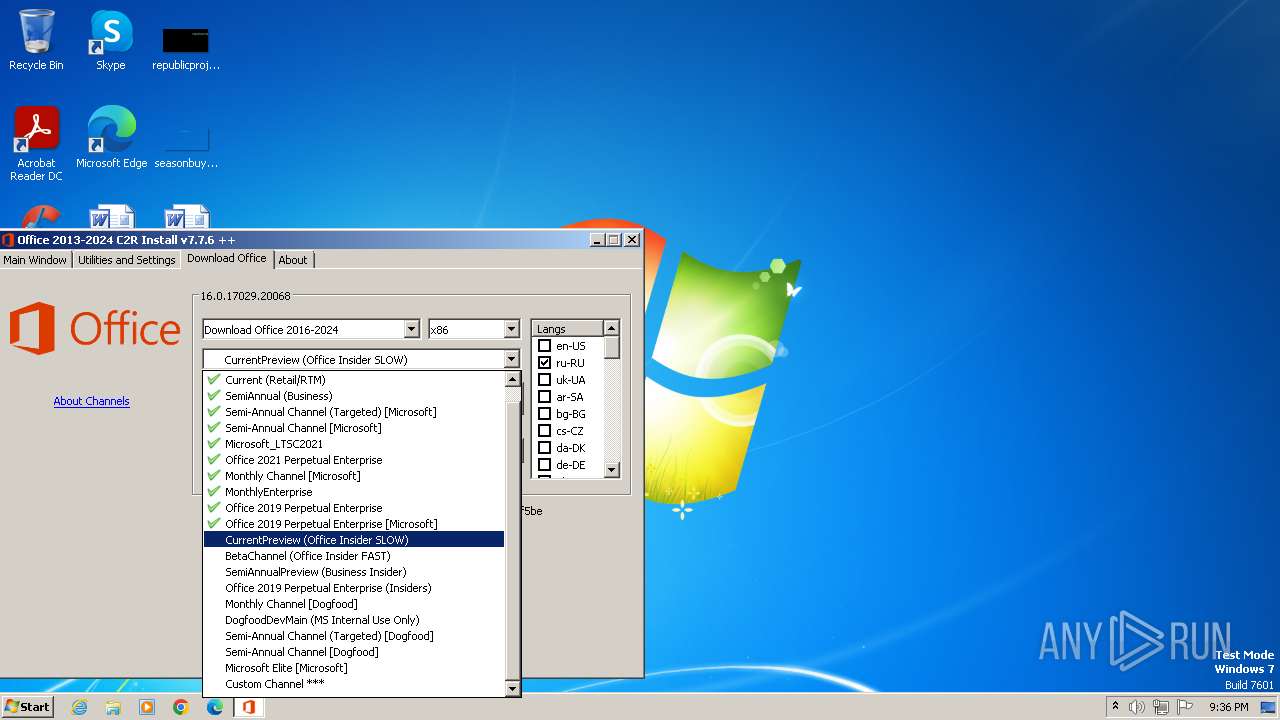Open File Explorer from taskbar
The width and height of the screenshot is (1280, 720).
click(x=113, y=707)
